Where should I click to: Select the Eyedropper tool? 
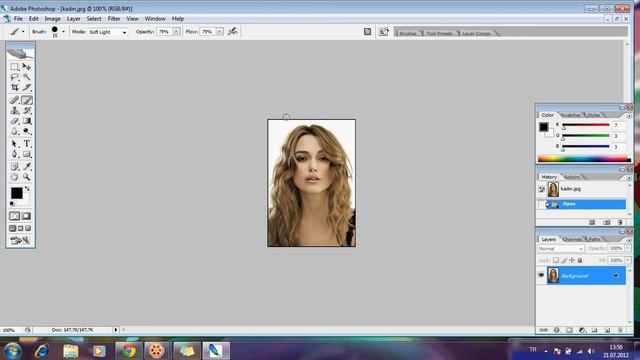pos(27,167)
